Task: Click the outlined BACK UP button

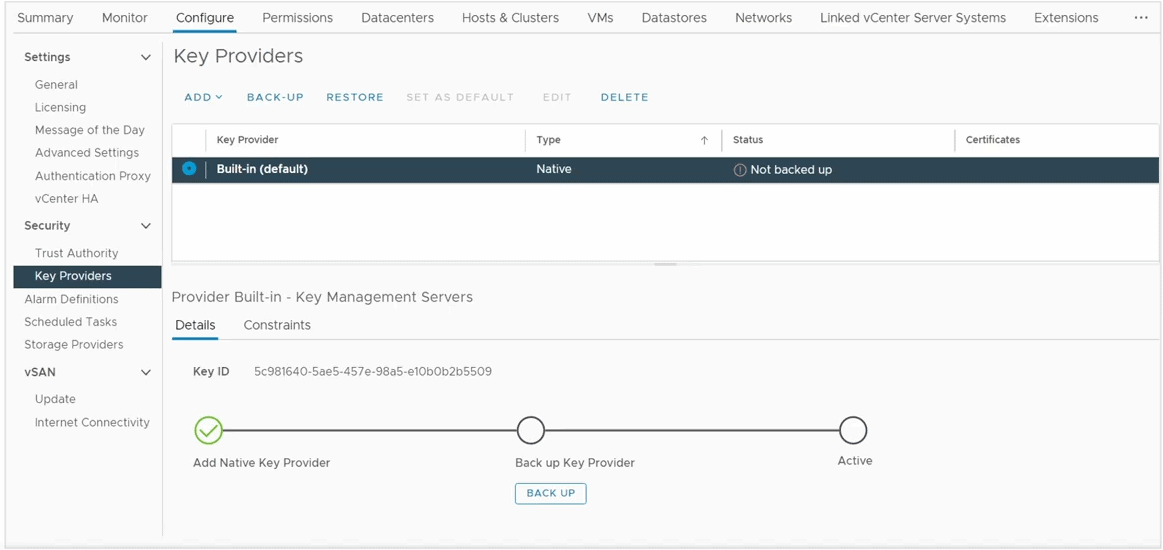Action: click(550, 494)
